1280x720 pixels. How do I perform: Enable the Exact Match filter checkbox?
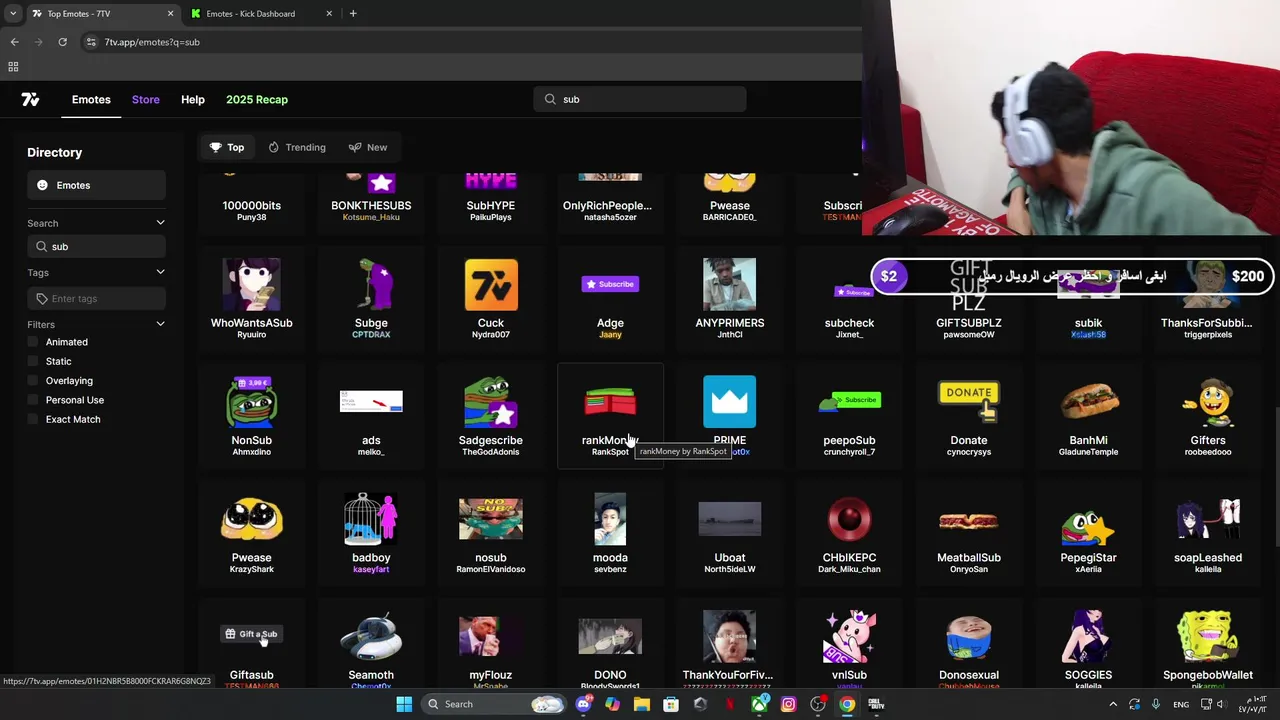click(33, 419)
